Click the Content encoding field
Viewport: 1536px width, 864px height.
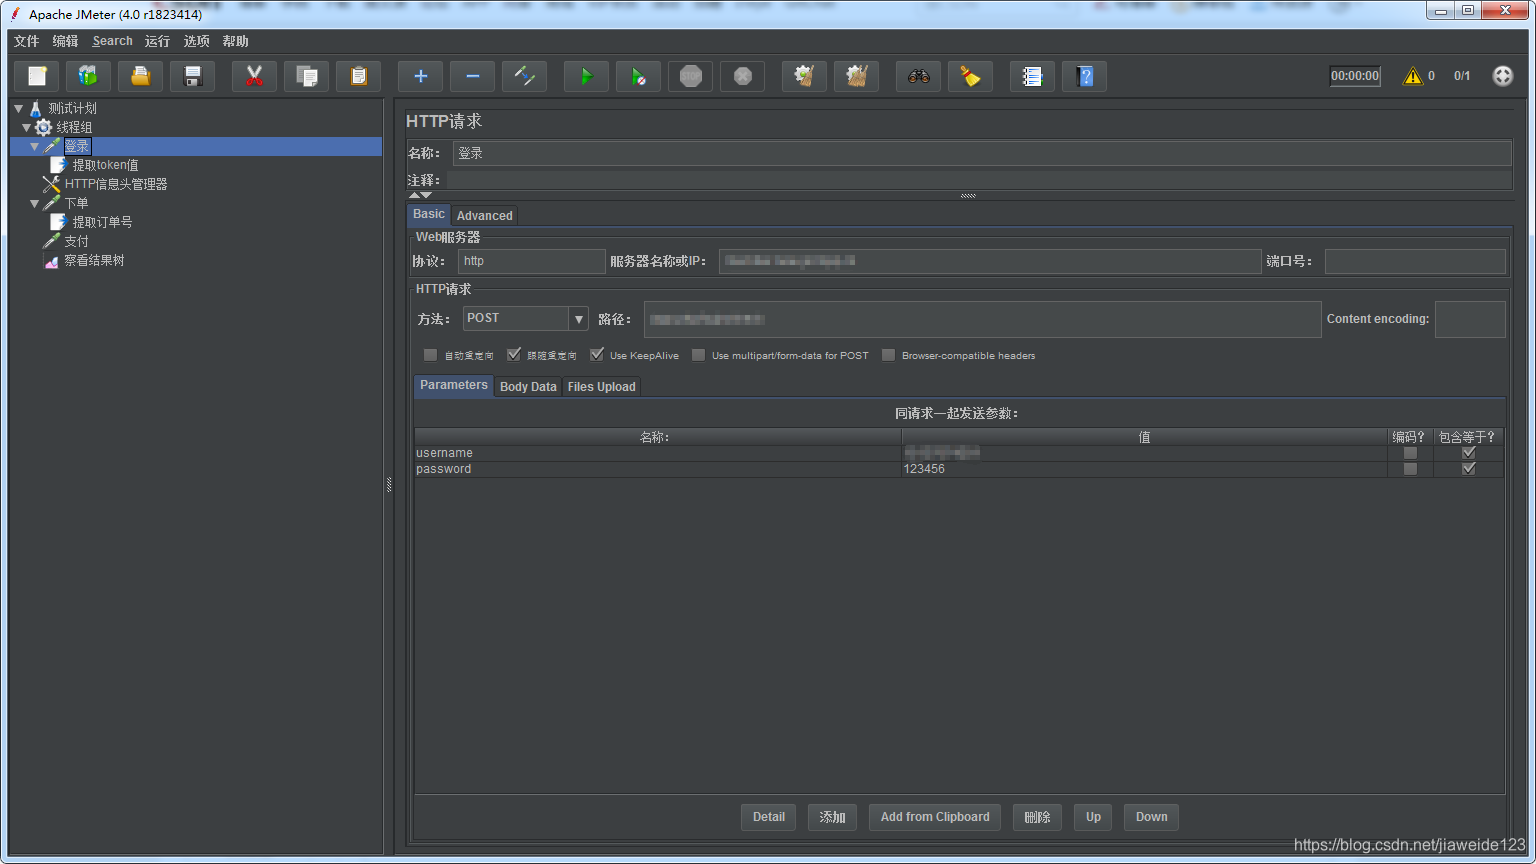tap(1470, 319)
